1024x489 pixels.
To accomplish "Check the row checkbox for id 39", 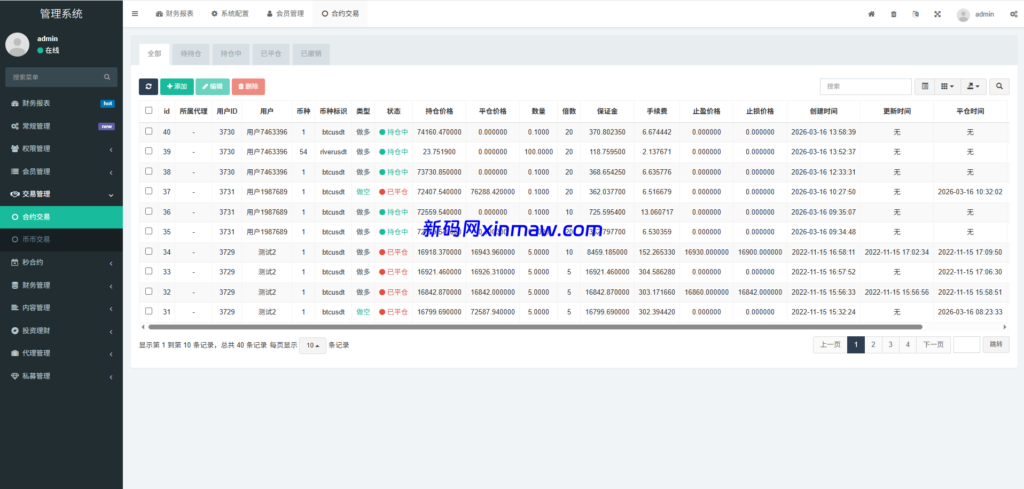I will [x=149, y=151].
